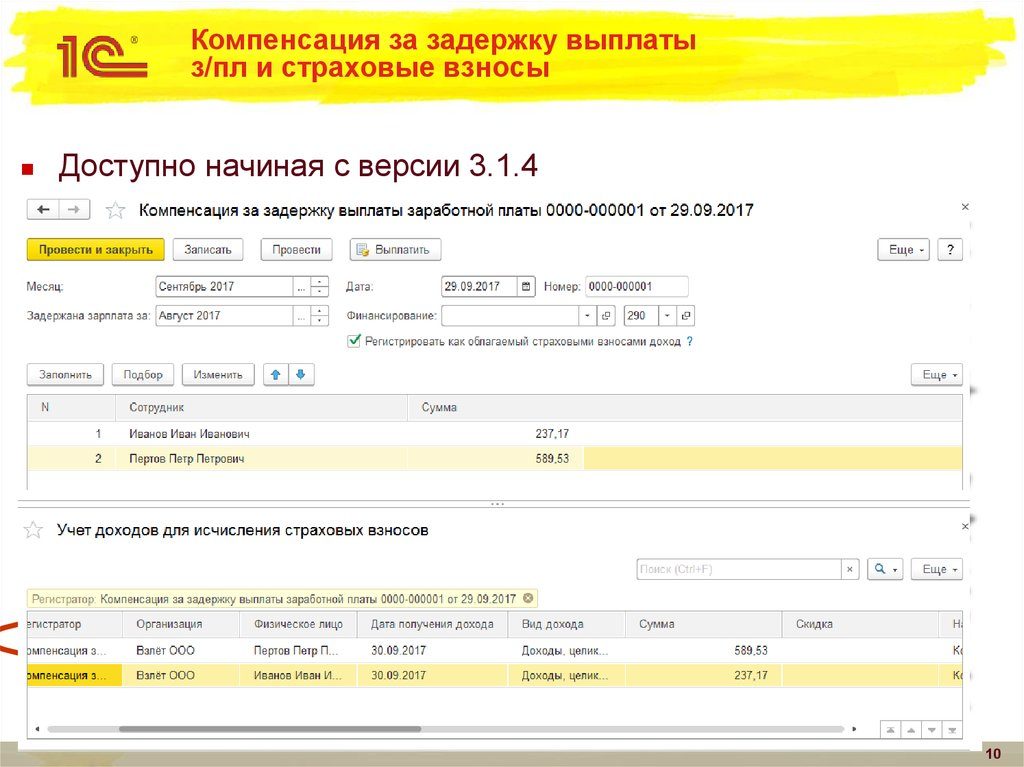Focus the Номер field 0000-000001

click(637, 286)
